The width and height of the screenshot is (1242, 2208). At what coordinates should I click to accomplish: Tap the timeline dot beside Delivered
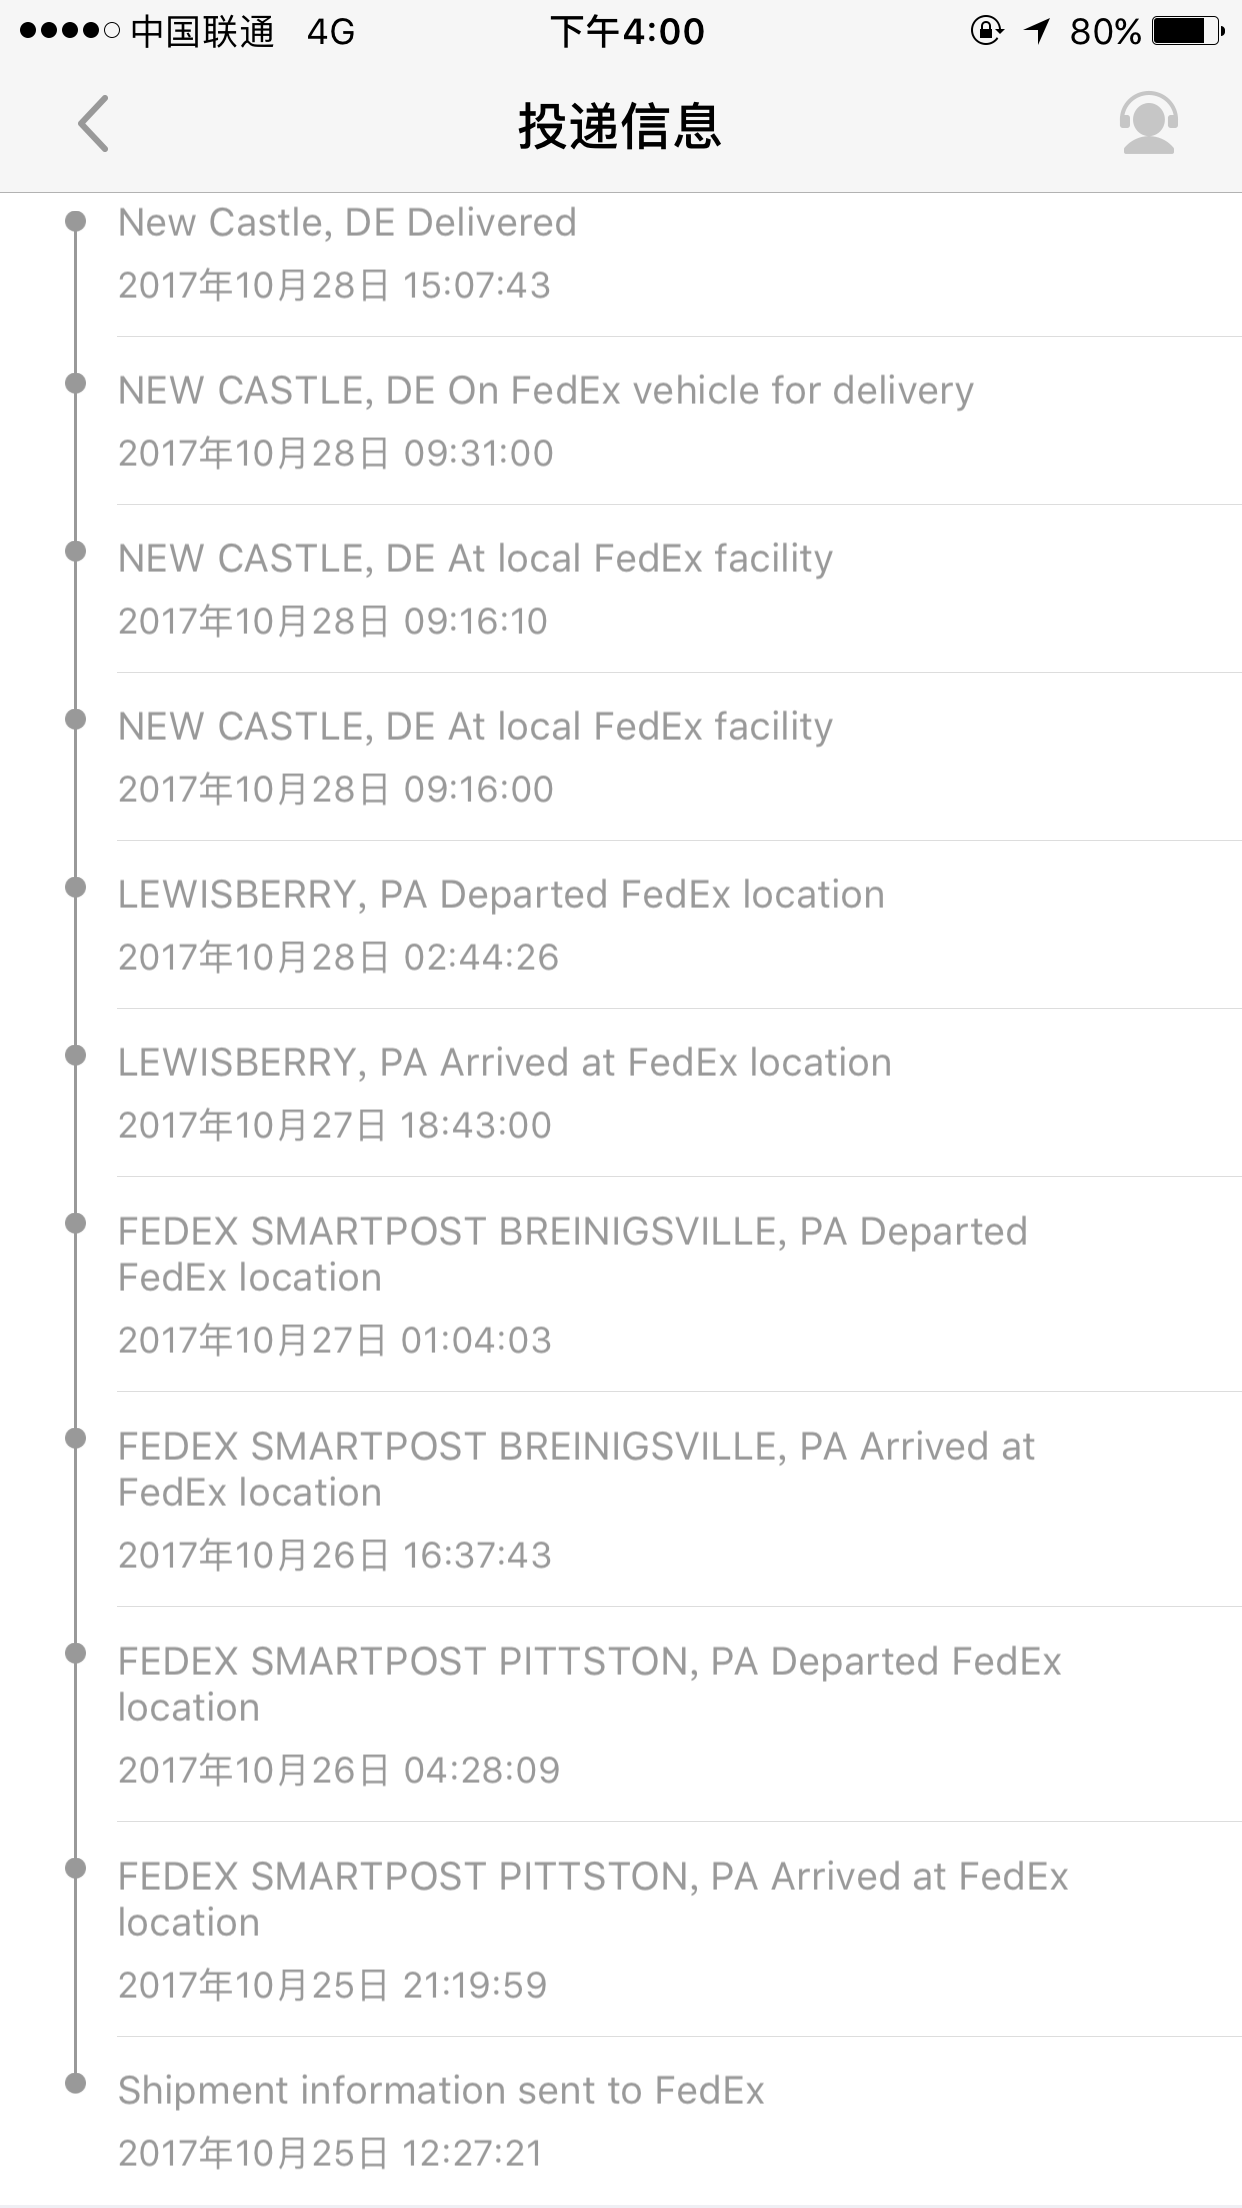[75, 221]
